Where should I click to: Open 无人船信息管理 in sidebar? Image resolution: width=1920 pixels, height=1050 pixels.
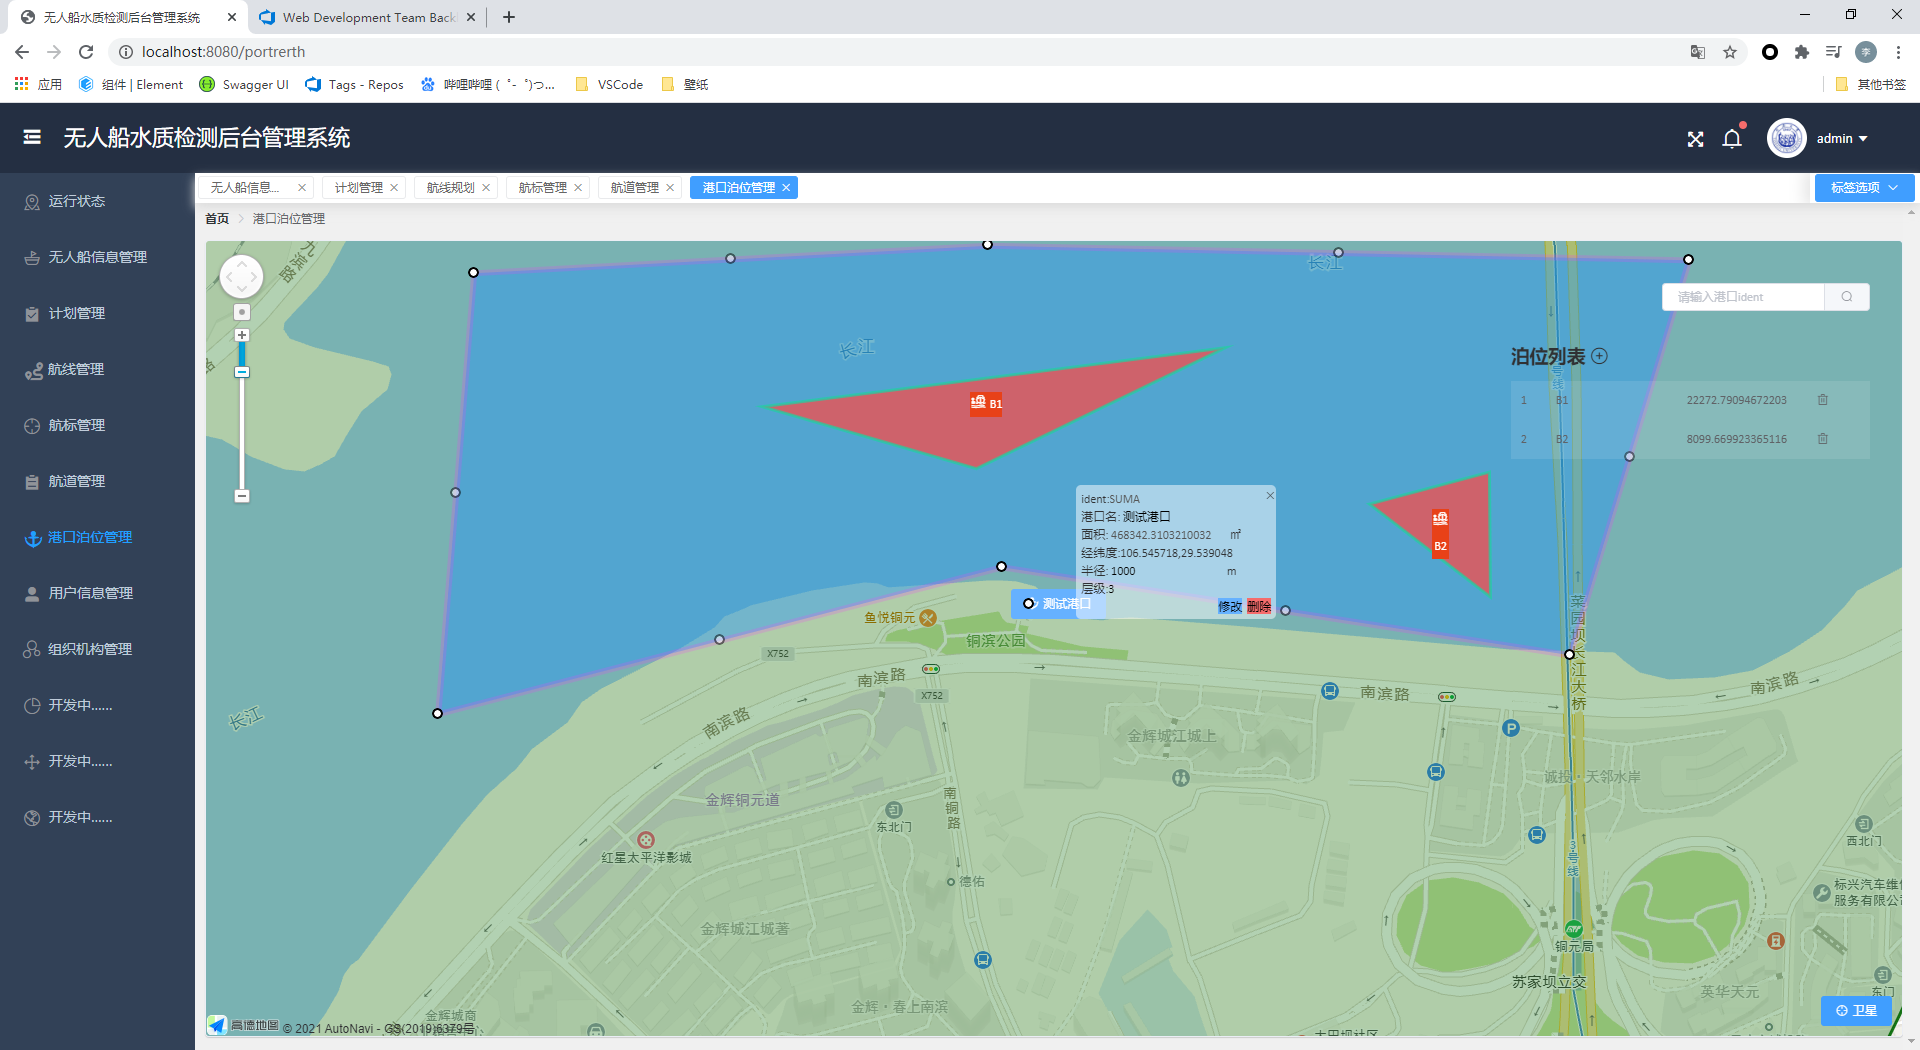pyautogui.click(x=97, y=257)
